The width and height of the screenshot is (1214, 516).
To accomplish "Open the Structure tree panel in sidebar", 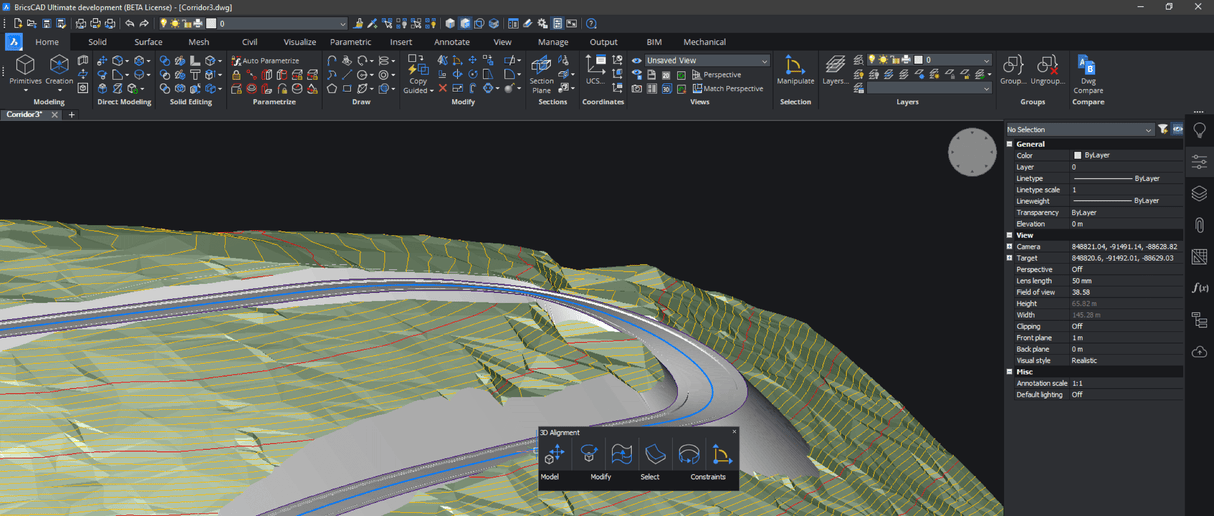I will (x=1200, y=320).
